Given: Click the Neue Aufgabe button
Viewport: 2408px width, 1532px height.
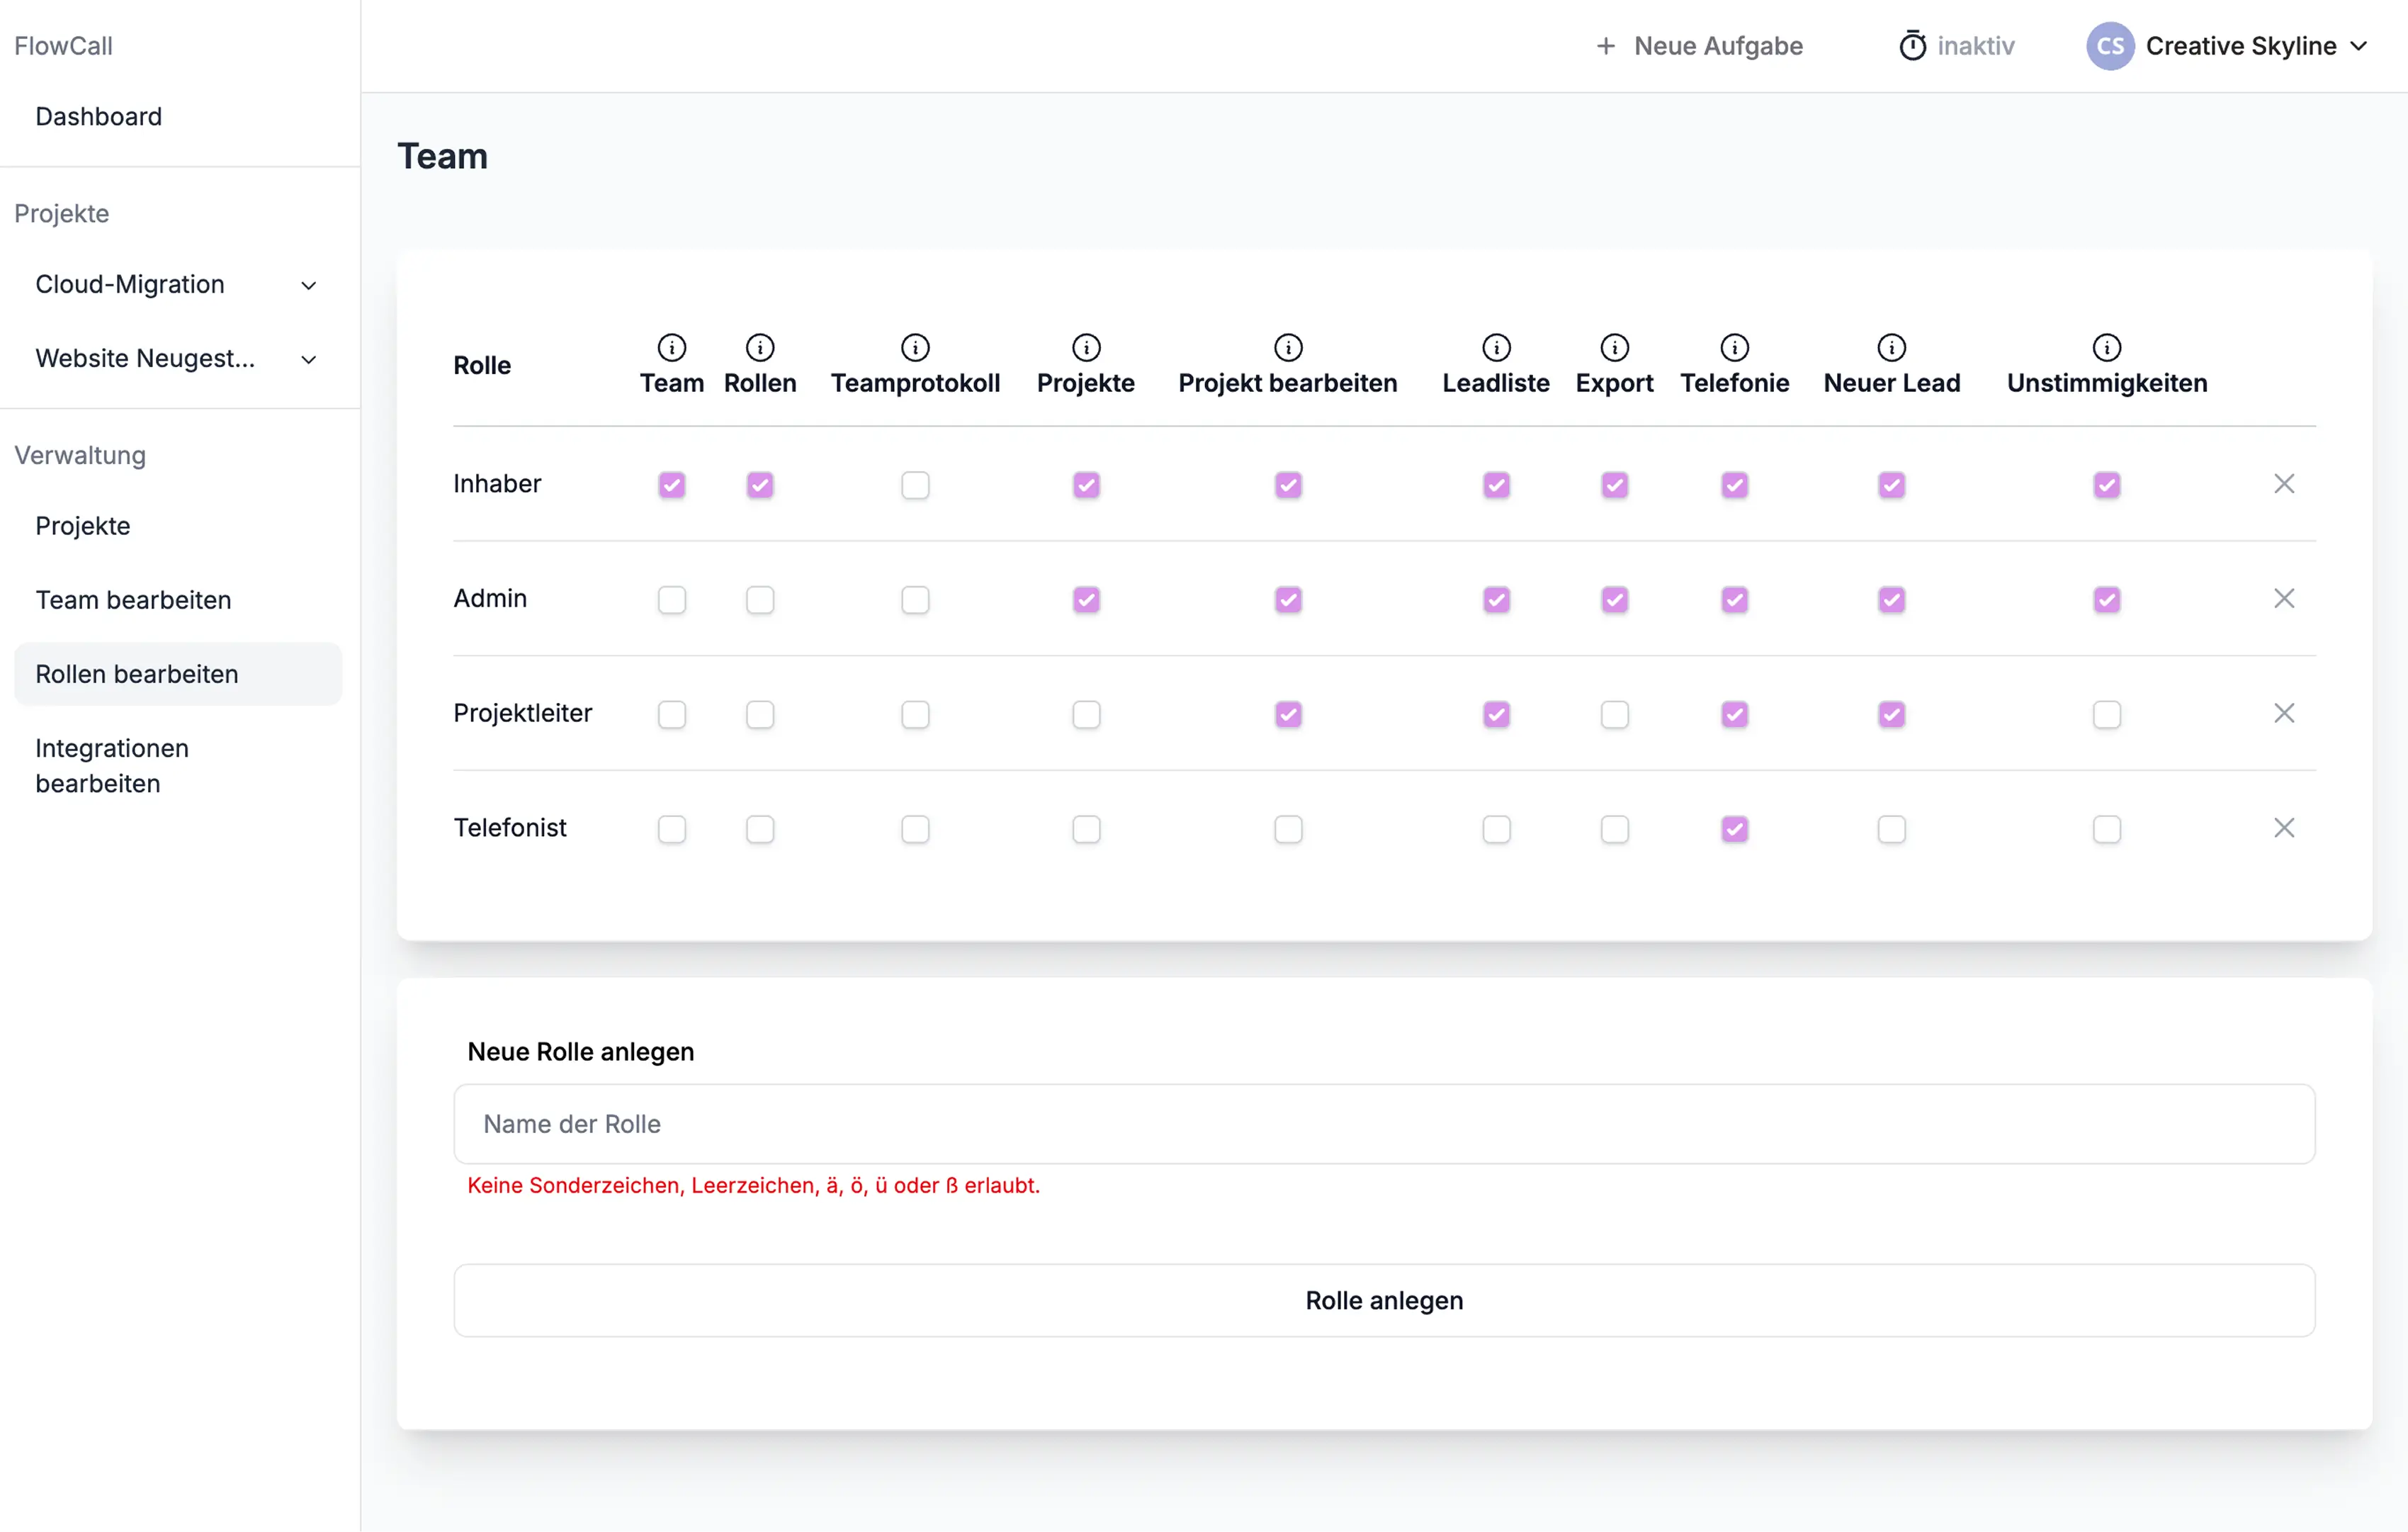Looking at the screenshot, I should tap(1699, 46).
